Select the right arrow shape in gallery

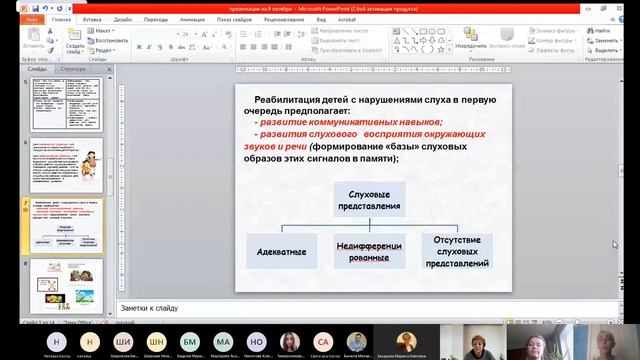point(423,40)
